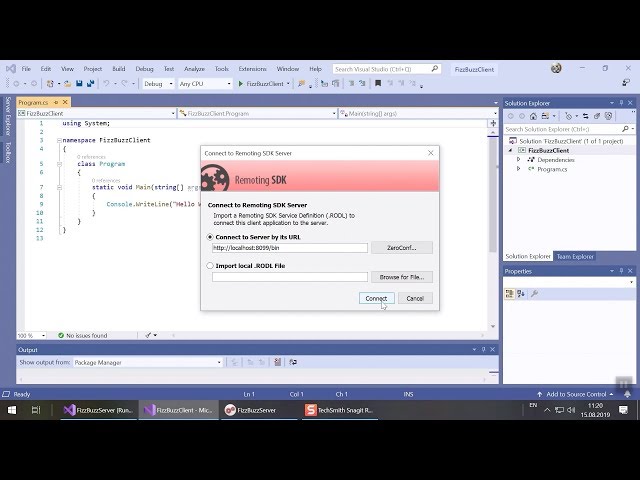Click the local RODL file path field

(x=290, y=277)
